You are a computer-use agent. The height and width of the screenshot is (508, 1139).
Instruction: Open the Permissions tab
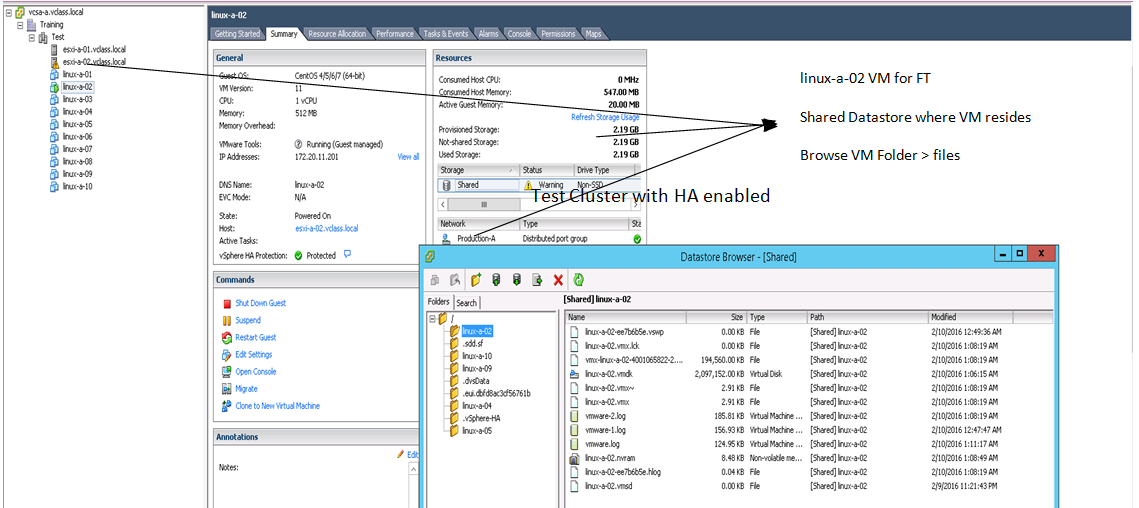[x=559, y=33]
